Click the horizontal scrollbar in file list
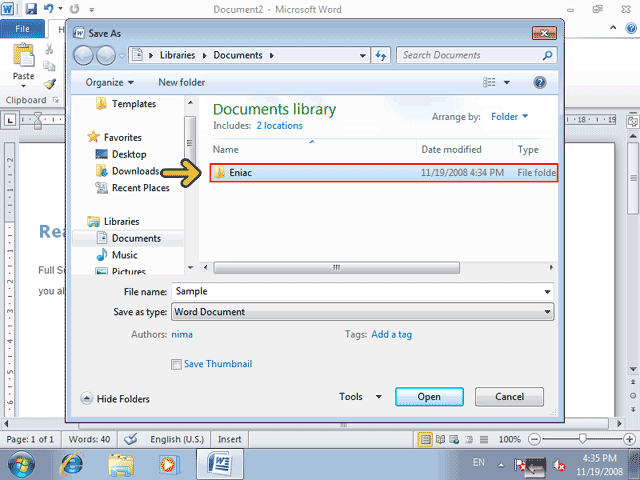Image resolution: width=640 pixels, height=480 pixels. 336,268
